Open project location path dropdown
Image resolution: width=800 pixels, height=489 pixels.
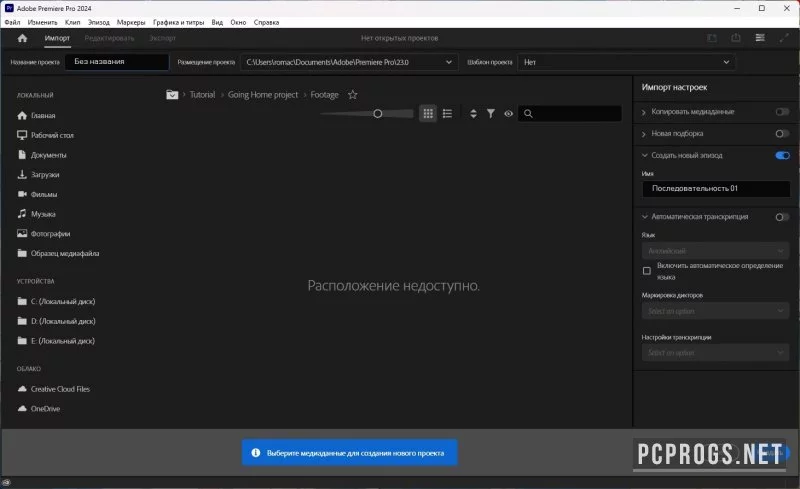click(x=349, y=62)
